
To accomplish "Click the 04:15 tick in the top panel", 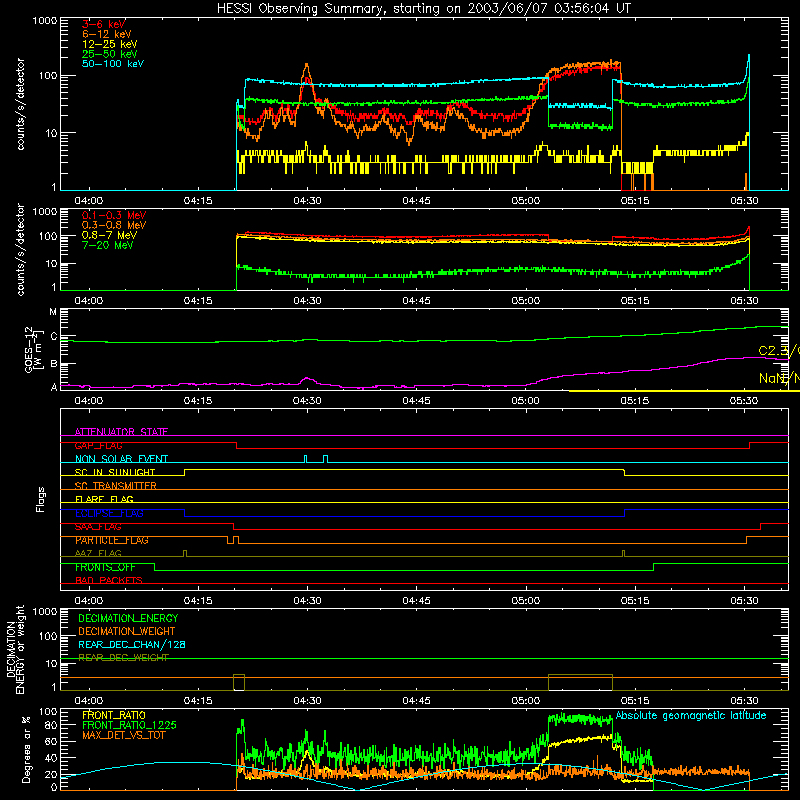I will click(x=198, y=201).
